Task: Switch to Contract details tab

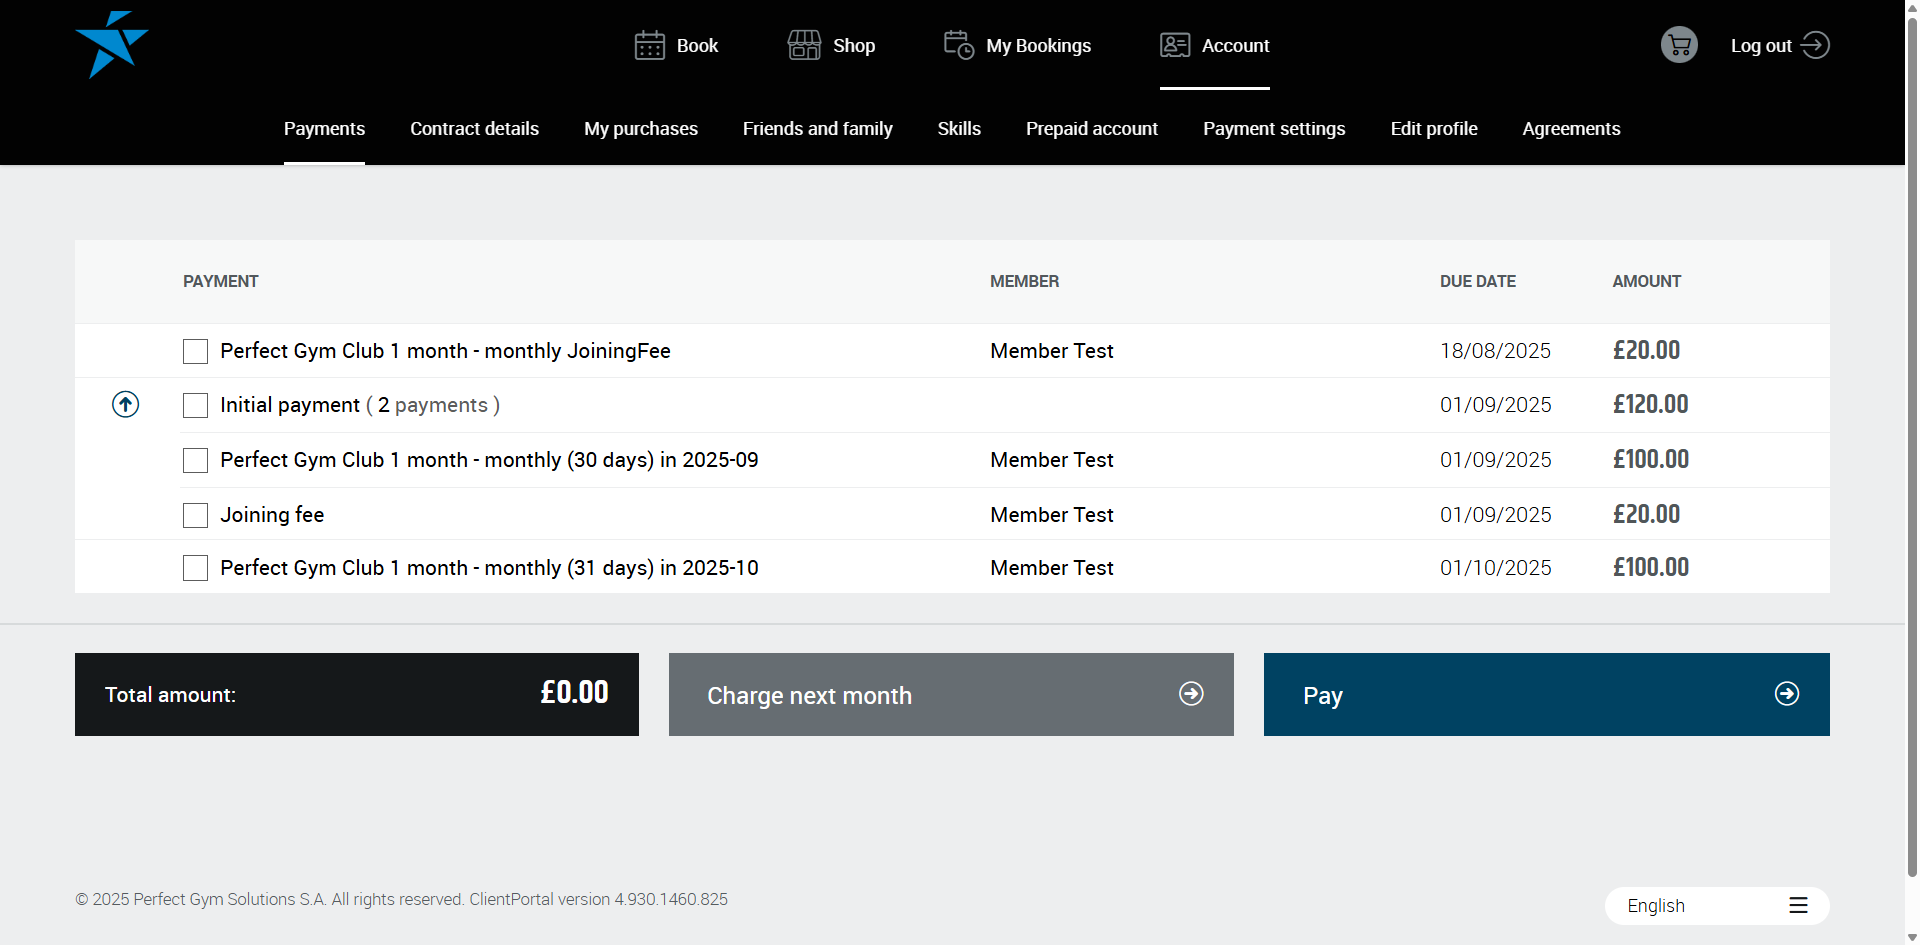Action: click(x=474, y=129)
